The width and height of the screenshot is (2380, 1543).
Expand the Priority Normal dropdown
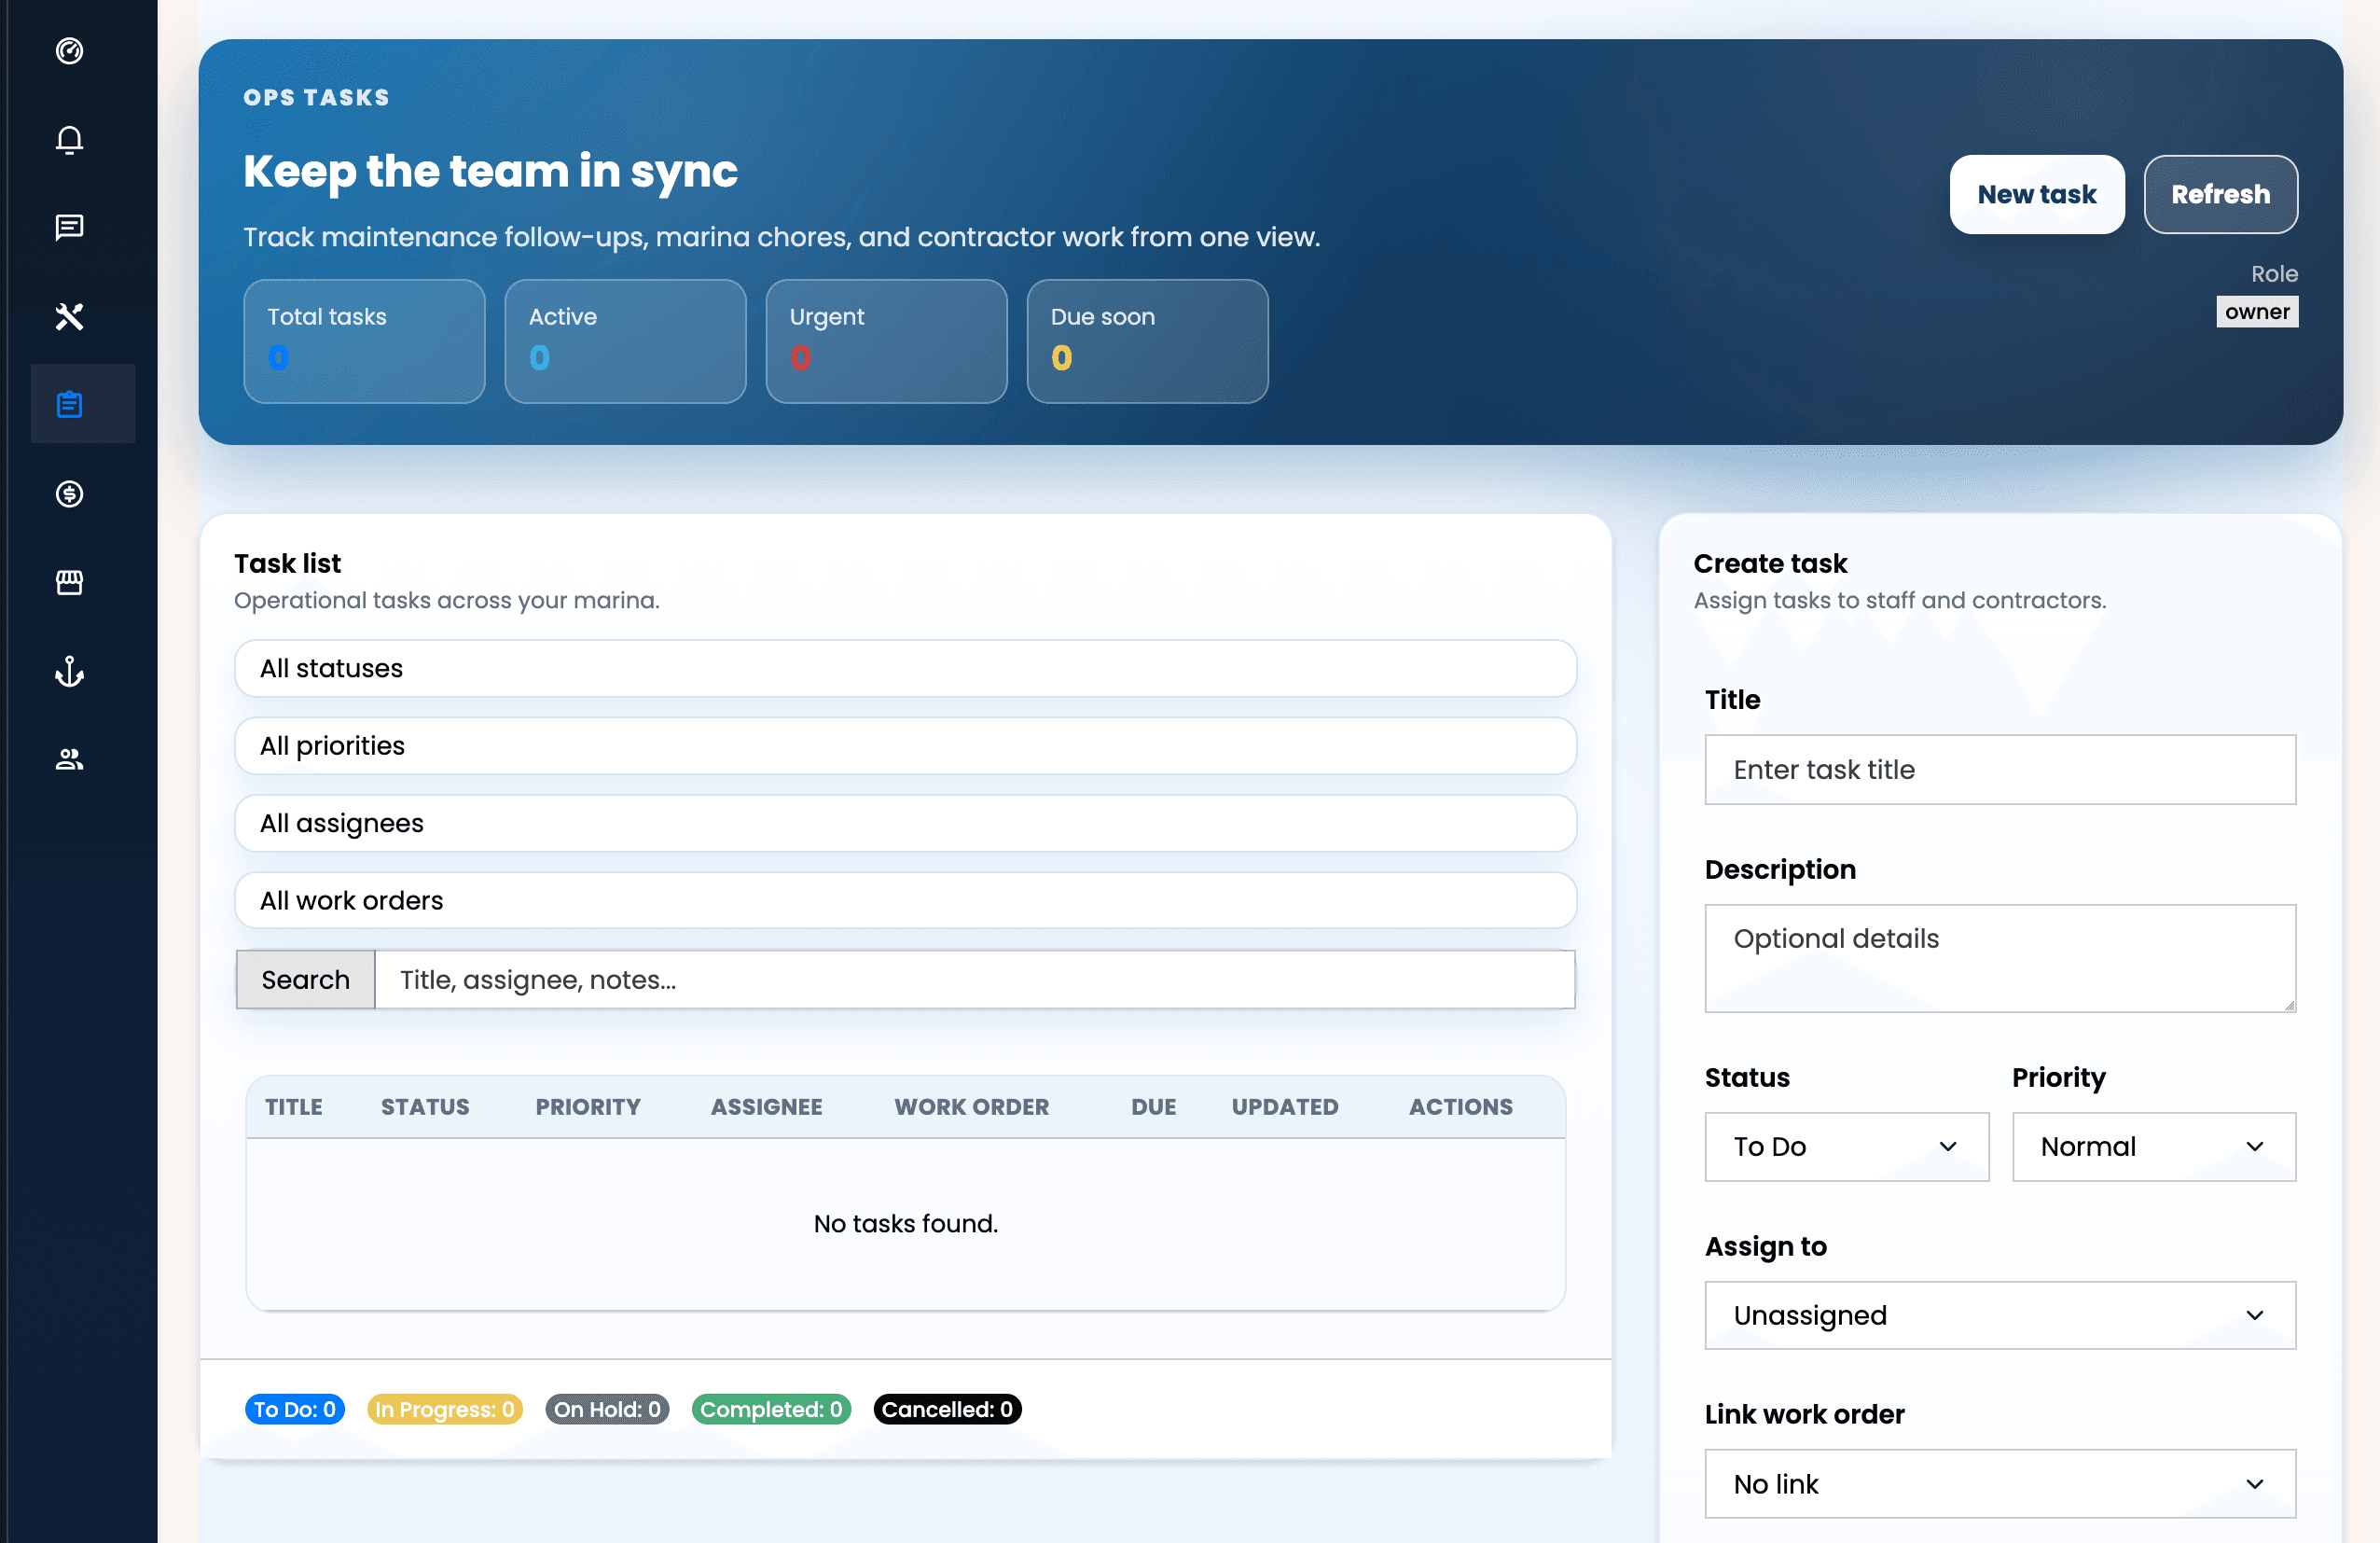coord(2153,1146)
